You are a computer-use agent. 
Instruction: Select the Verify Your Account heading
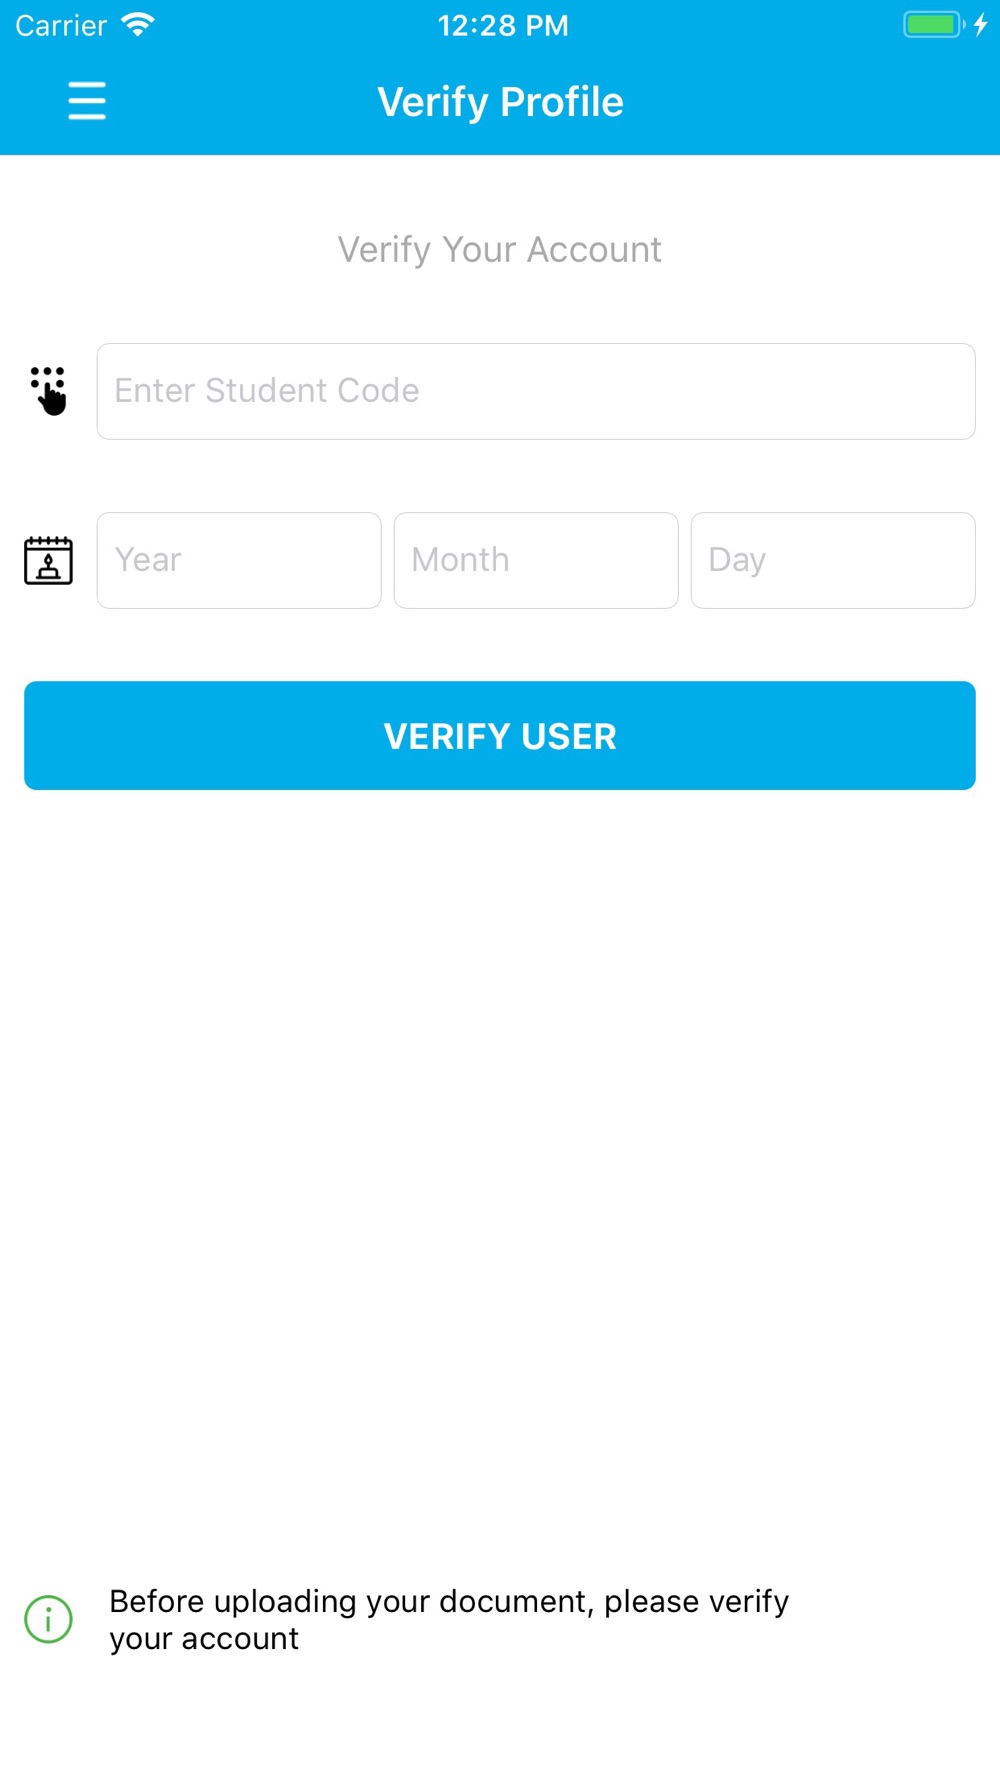click(500, 249)
